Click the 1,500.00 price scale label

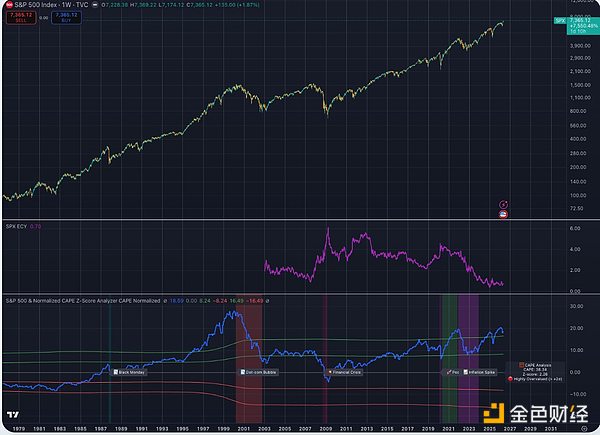coord(580,85)
